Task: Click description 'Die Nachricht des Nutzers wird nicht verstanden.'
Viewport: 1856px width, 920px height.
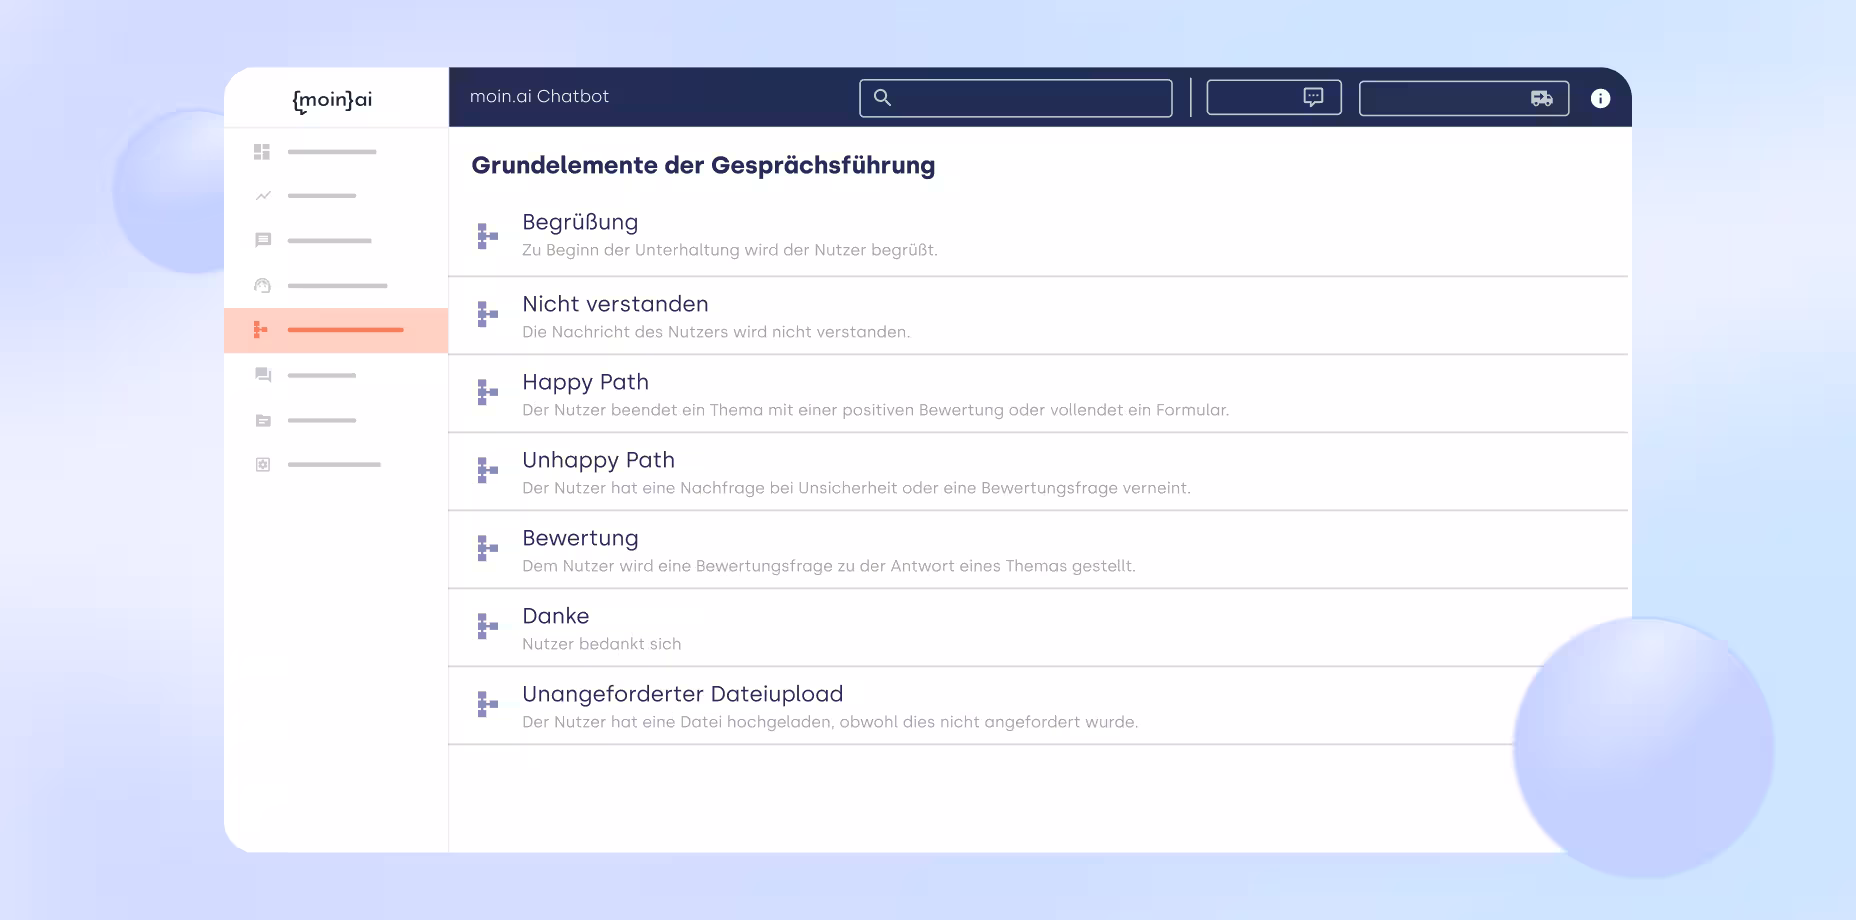Action: 716,332
